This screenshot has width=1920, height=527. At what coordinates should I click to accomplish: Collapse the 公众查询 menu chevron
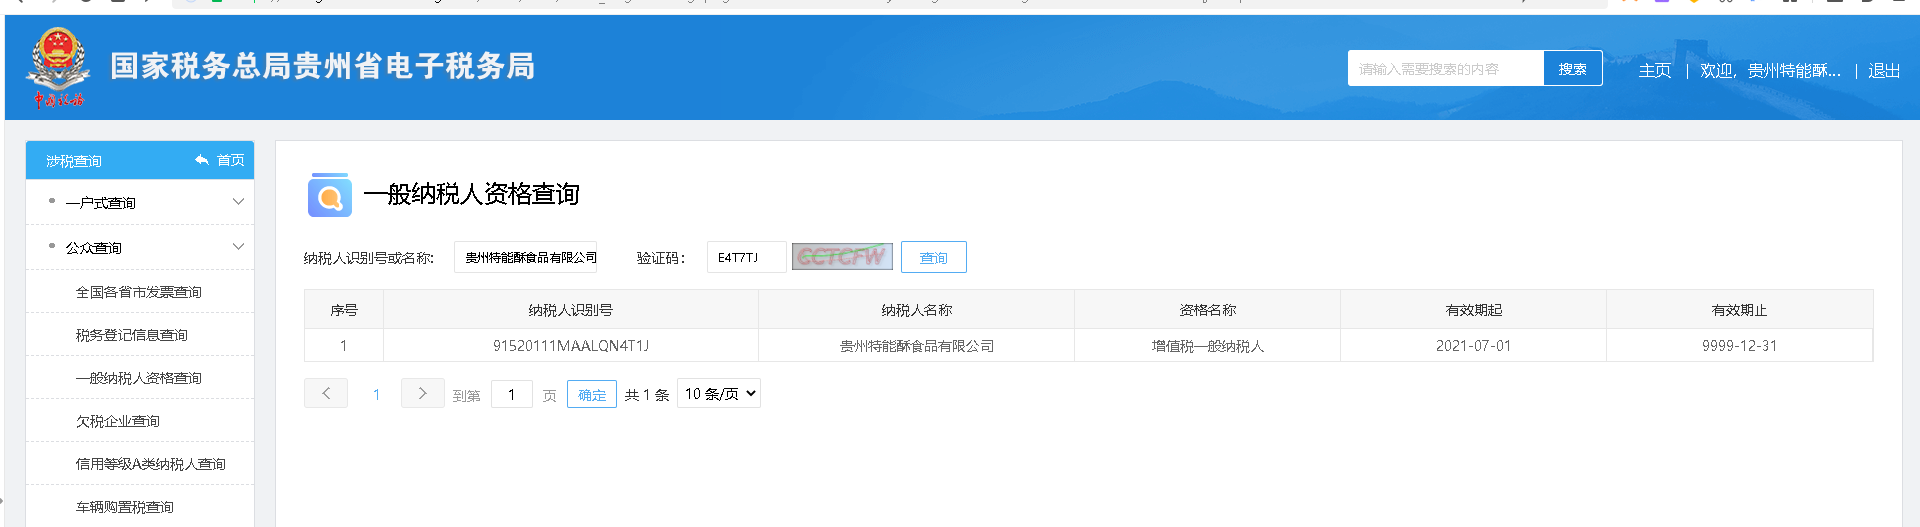pos(238,247)
